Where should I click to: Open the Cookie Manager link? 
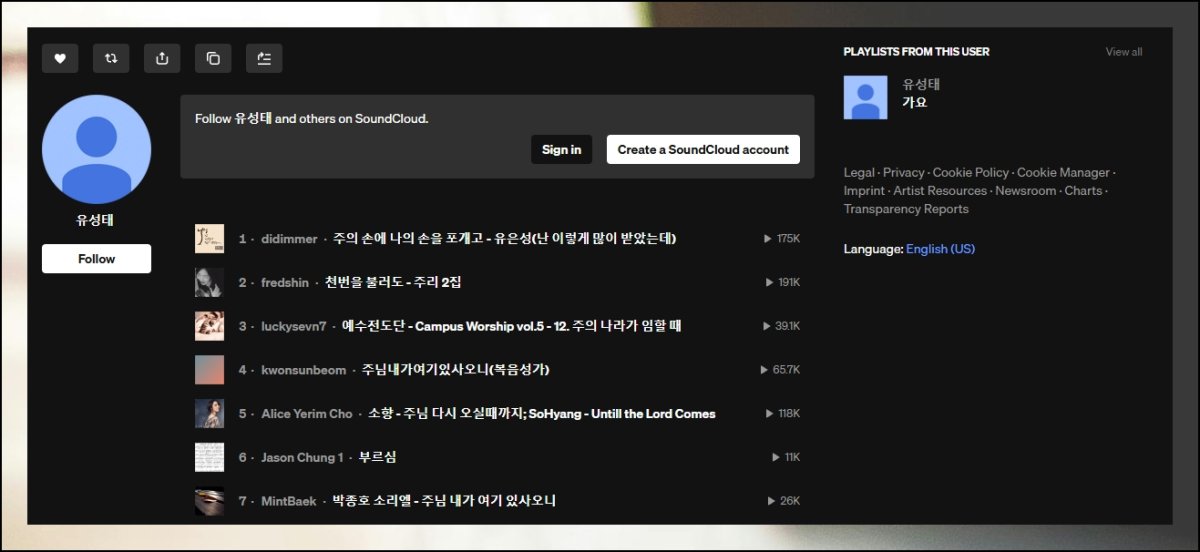coord(1063,173)
